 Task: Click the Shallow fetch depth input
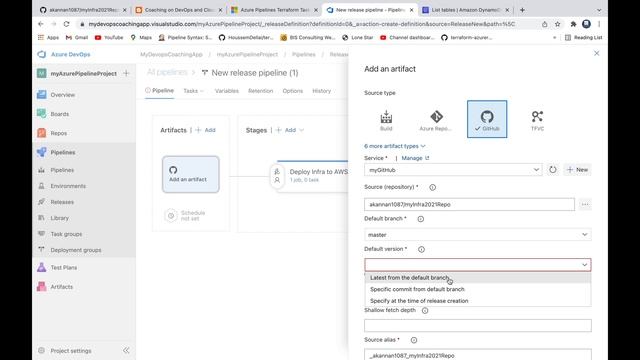[478, 325]
